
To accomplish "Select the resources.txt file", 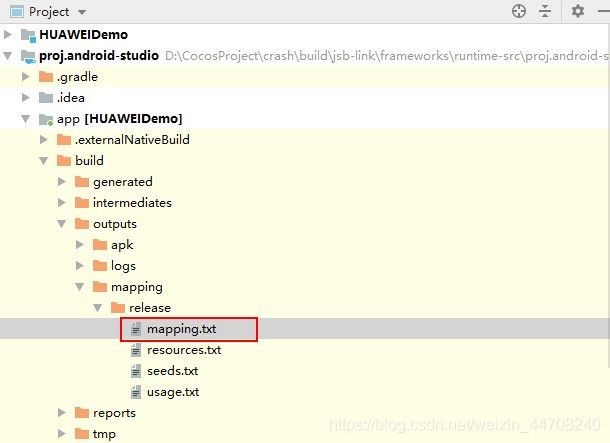I will (184, 350).
